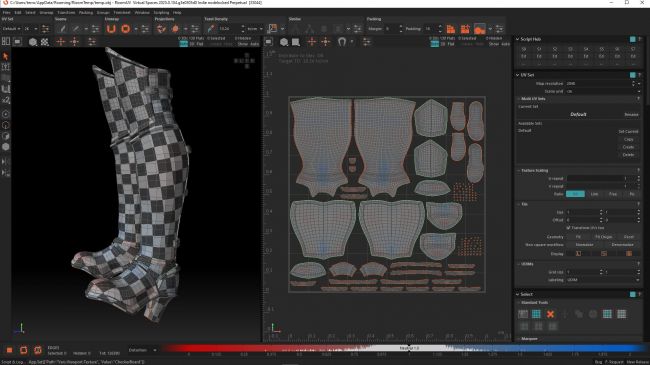Click the 3D view first gizmo cross icon
The width and height of the screenshot is (650, 365).
click(61, 41)
